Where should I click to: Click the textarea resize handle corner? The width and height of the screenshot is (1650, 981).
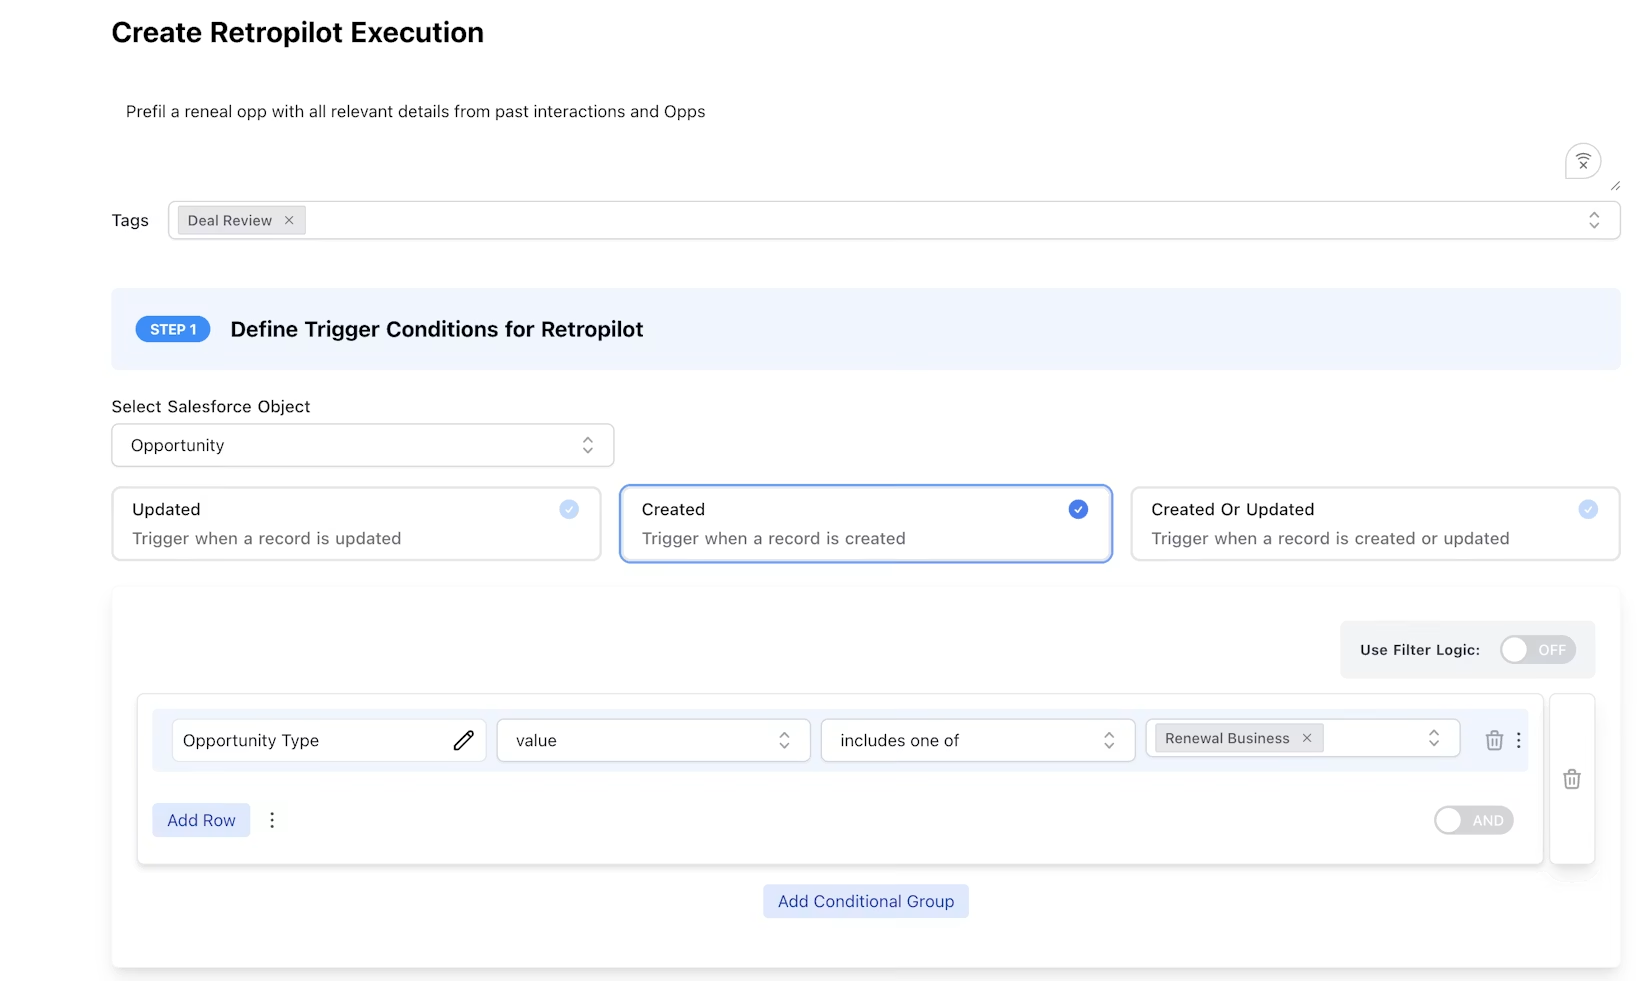click(x=1615, y=185)
